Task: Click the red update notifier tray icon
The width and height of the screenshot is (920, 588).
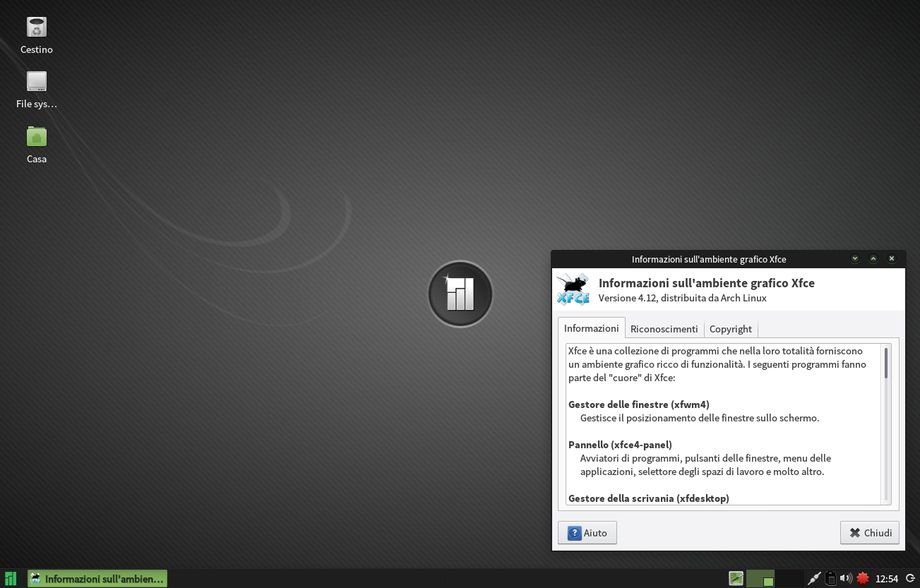Action: click(x=862, y=578)
